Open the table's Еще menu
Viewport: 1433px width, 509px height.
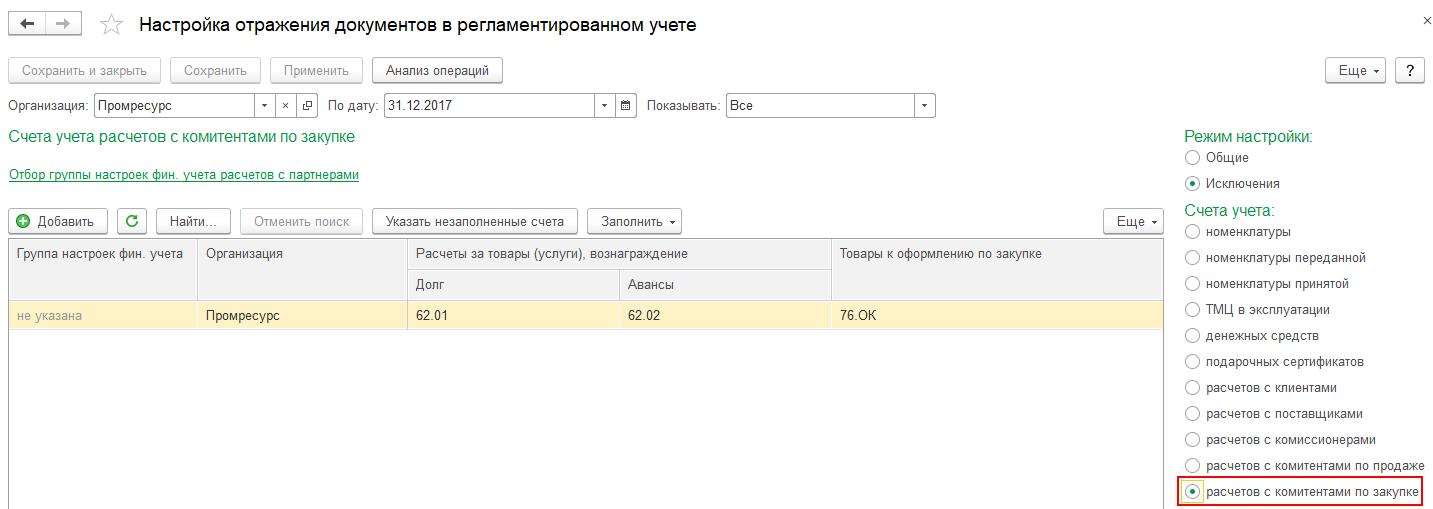pos(1133,221)
